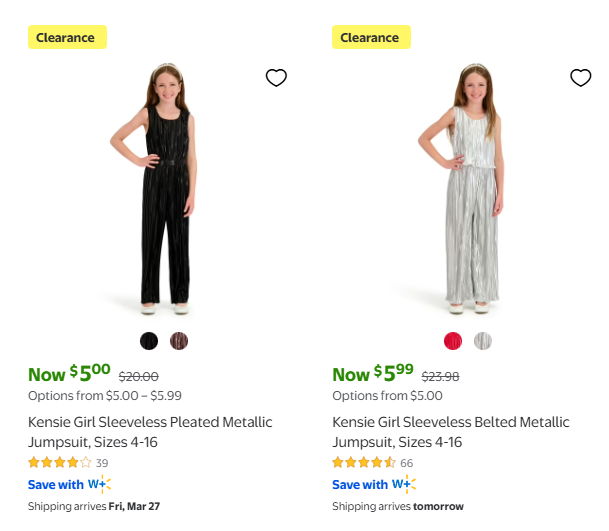The image size is (609, 531).
Task: Favorite the Belted Metallic Jumpsuit with heart icon
Action: pos(580,78)
